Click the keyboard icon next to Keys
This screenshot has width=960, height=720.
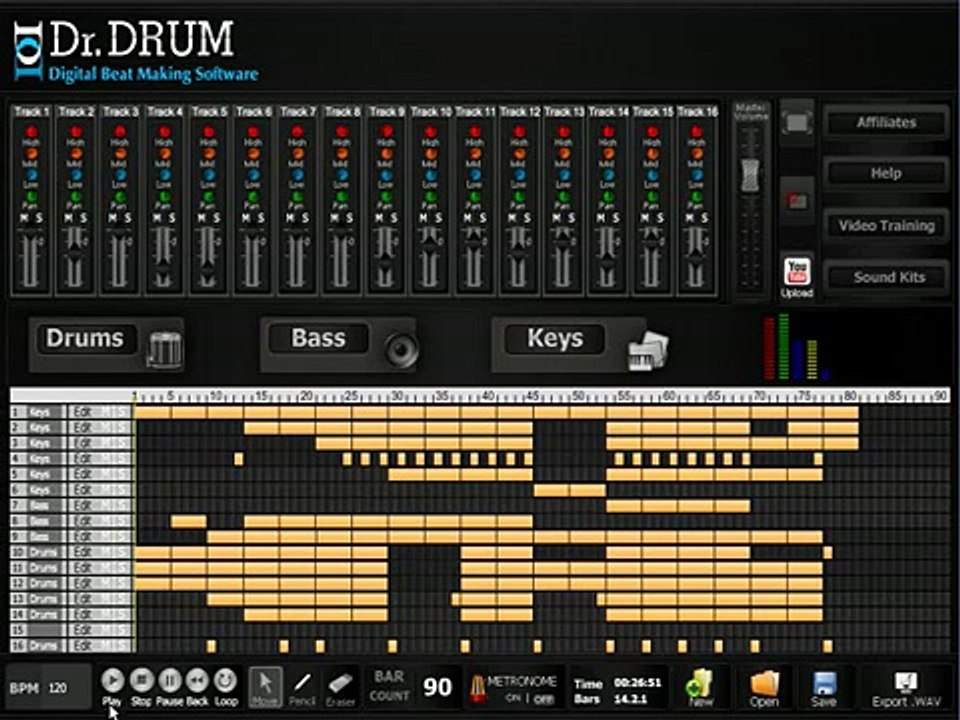click(648, 351)
